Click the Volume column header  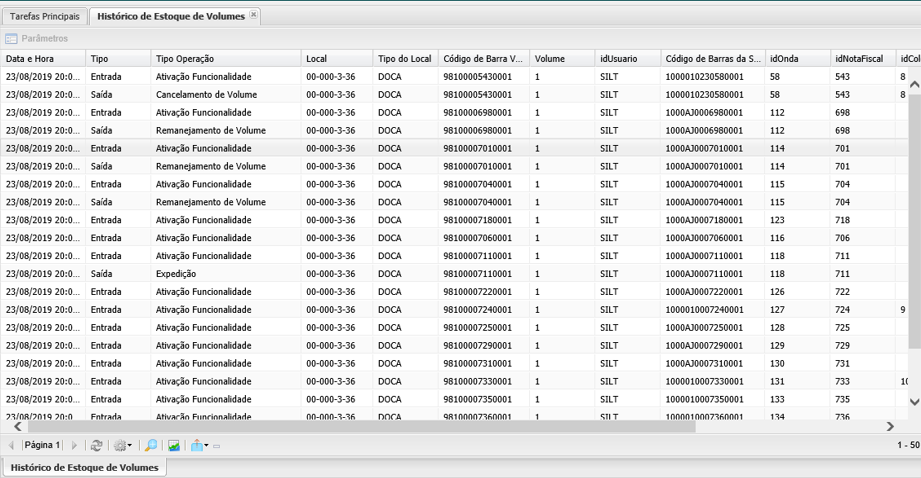click(562, 59)
